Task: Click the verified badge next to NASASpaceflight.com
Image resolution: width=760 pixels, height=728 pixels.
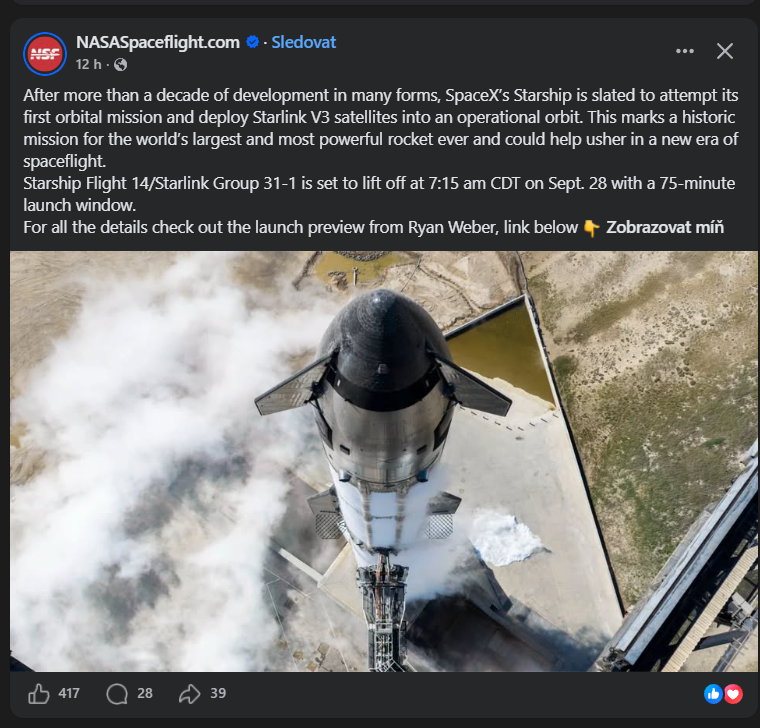Action: [252, 42]
